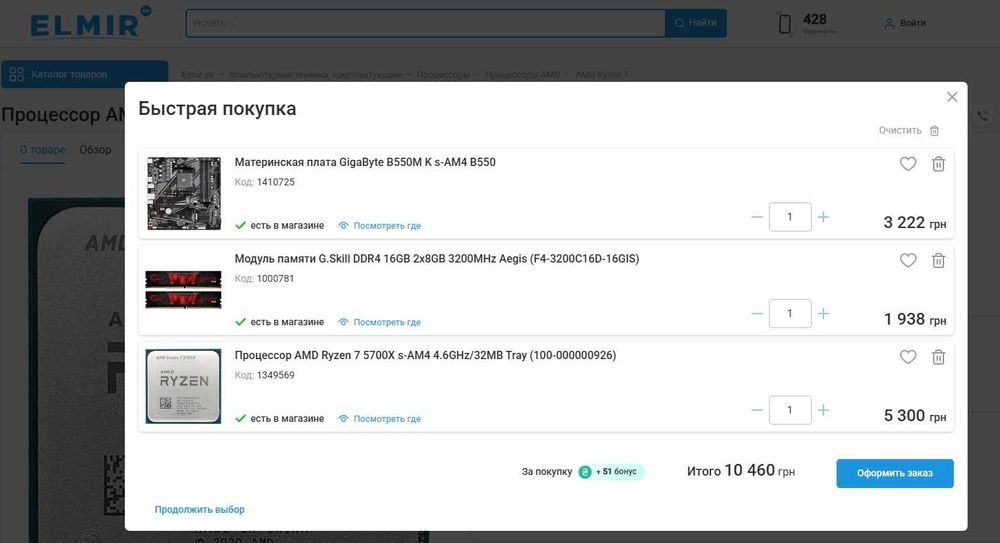Image resolution: width=1000 pixels, height=543 pixels.
Task: Decrease quantity of Ryzen 7 5700X
Action: (756, 410)
